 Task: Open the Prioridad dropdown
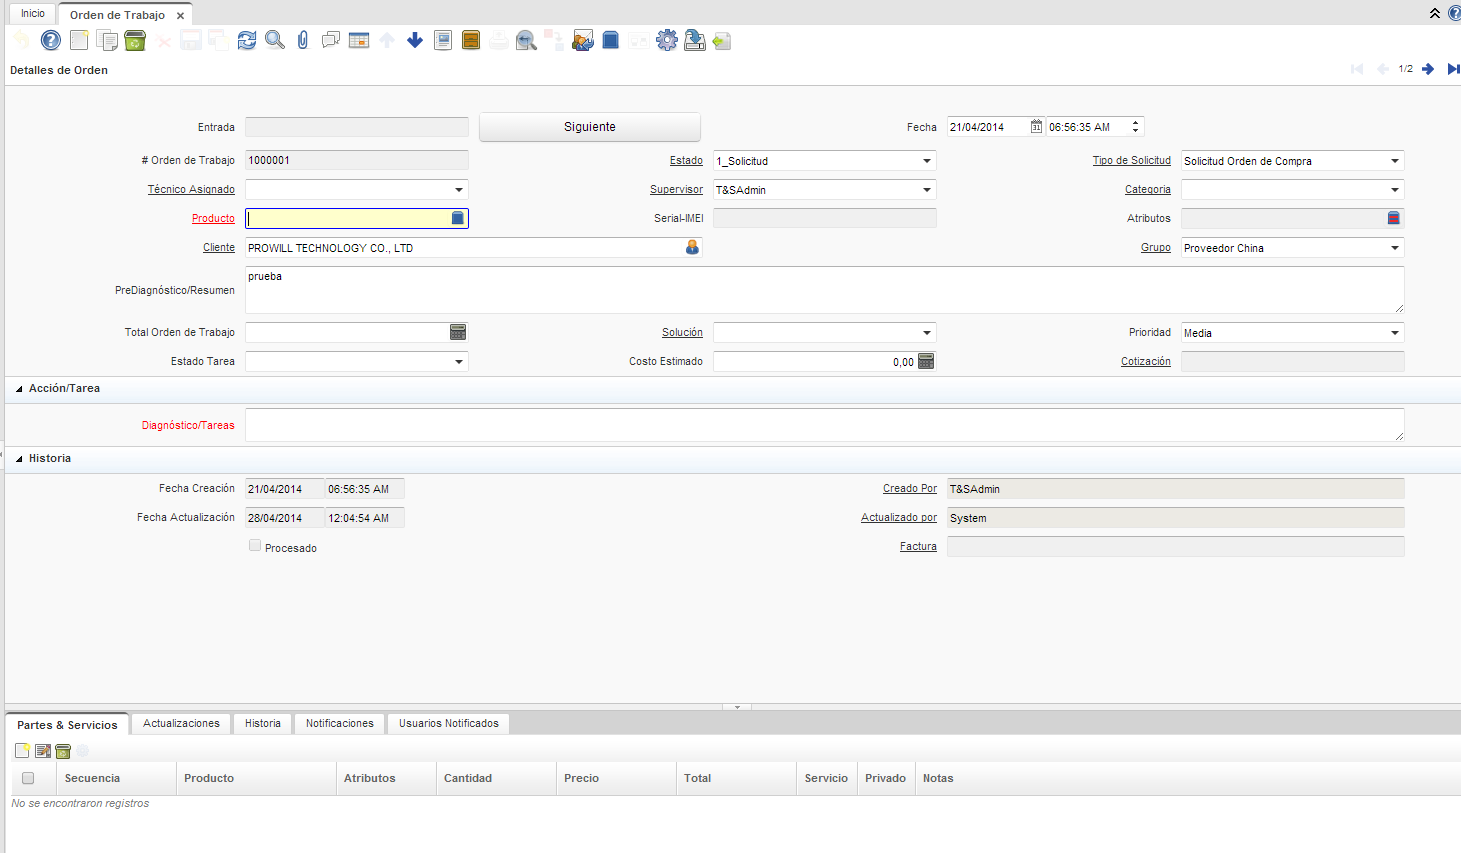(x=1395, y=333)
